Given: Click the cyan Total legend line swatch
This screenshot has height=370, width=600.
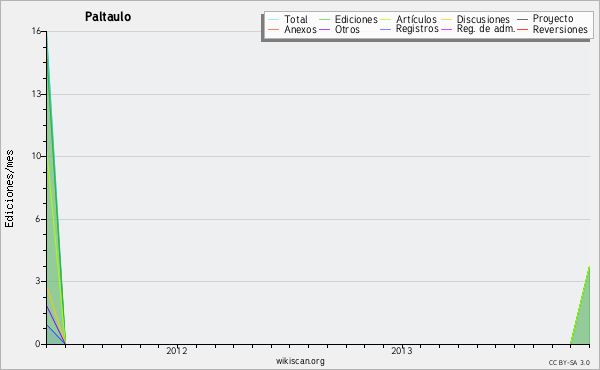Looking at the screenshot, I should tap(274, 19).
